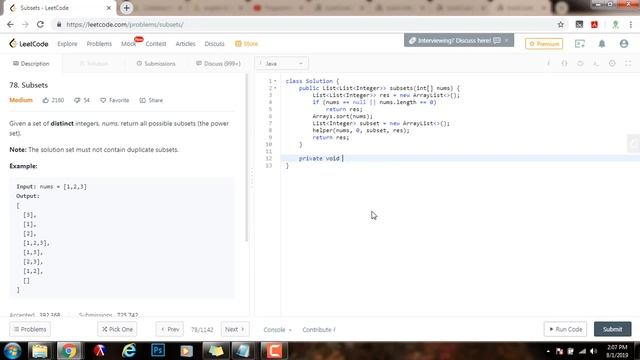Open the Explore page
The height and width of the screenshot is (360, 640).
click(x=67, y=44)
